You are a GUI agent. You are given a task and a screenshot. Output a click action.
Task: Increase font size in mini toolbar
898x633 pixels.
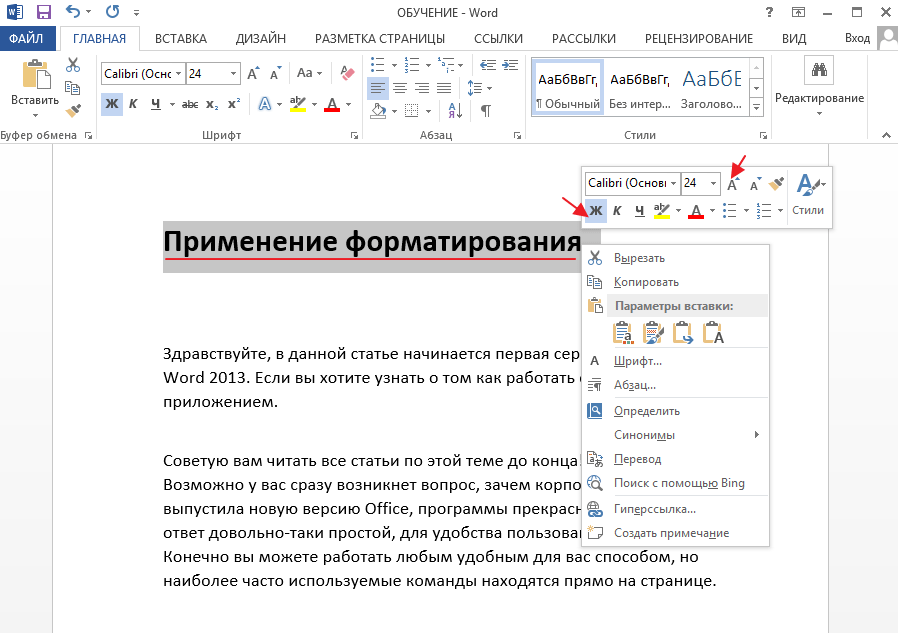click(x=733, y=183)
